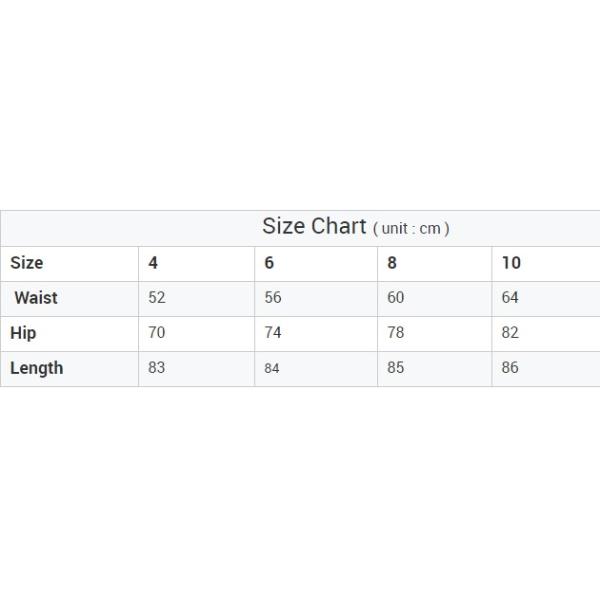Click the Size Chart title text
The width and height of the screenshot is (600, 600).
pyautogui.click(x=314, y=226)
